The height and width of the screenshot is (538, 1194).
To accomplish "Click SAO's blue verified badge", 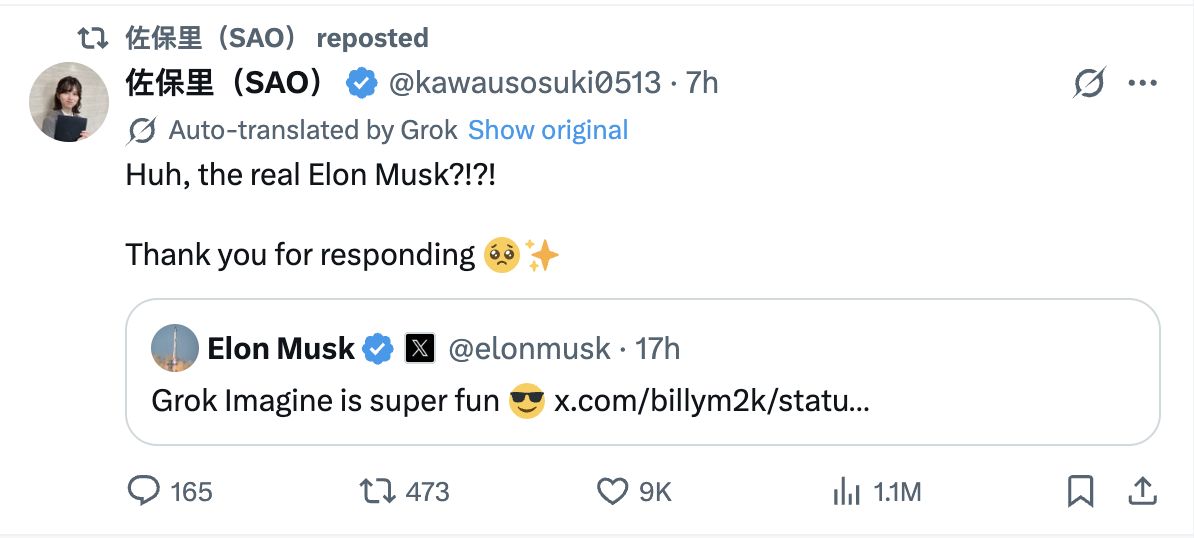I will click(361, 83).
